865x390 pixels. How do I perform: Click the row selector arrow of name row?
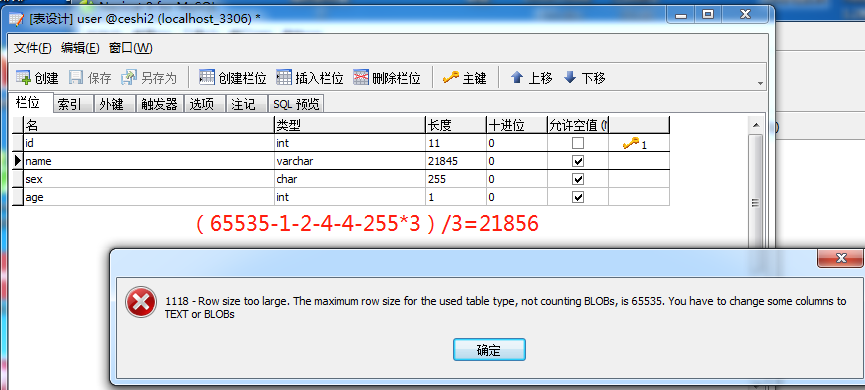(x=18, y=162)
